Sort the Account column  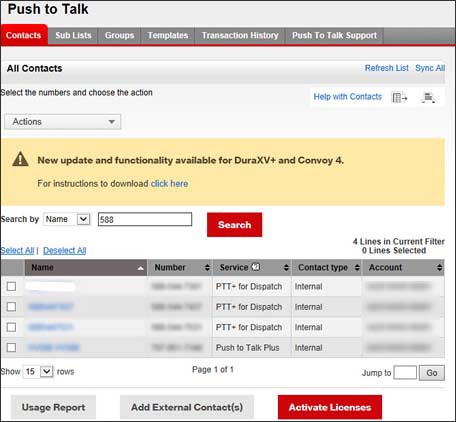tap(439, 267)
